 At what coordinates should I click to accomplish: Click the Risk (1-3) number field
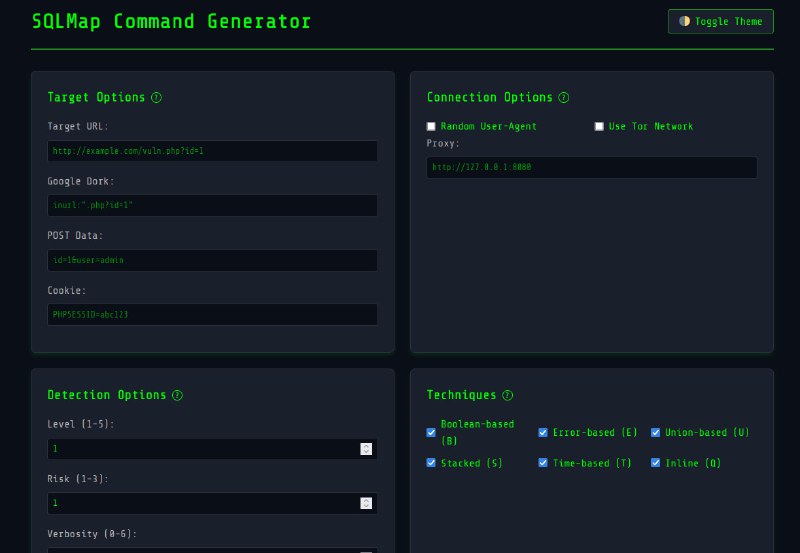click(212, 504)
